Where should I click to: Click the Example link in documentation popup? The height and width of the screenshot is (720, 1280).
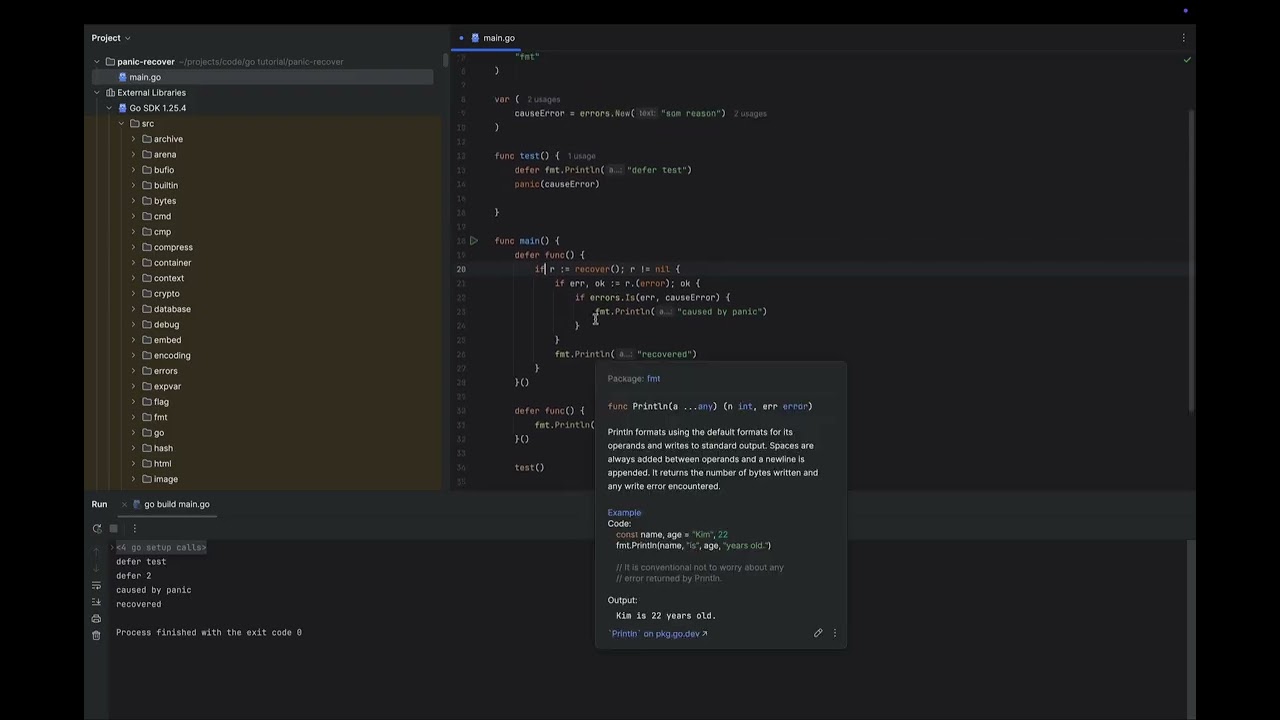pyautogui.click(x=624, y=513)
